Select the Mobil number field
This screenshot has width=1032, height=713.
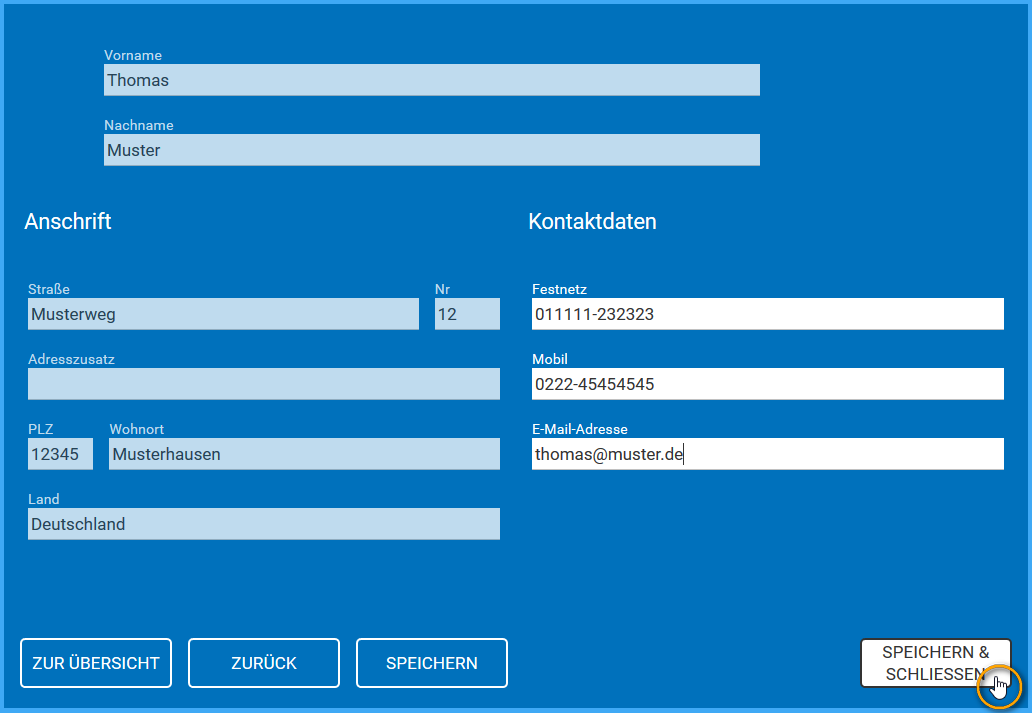(x=766, y=383)
